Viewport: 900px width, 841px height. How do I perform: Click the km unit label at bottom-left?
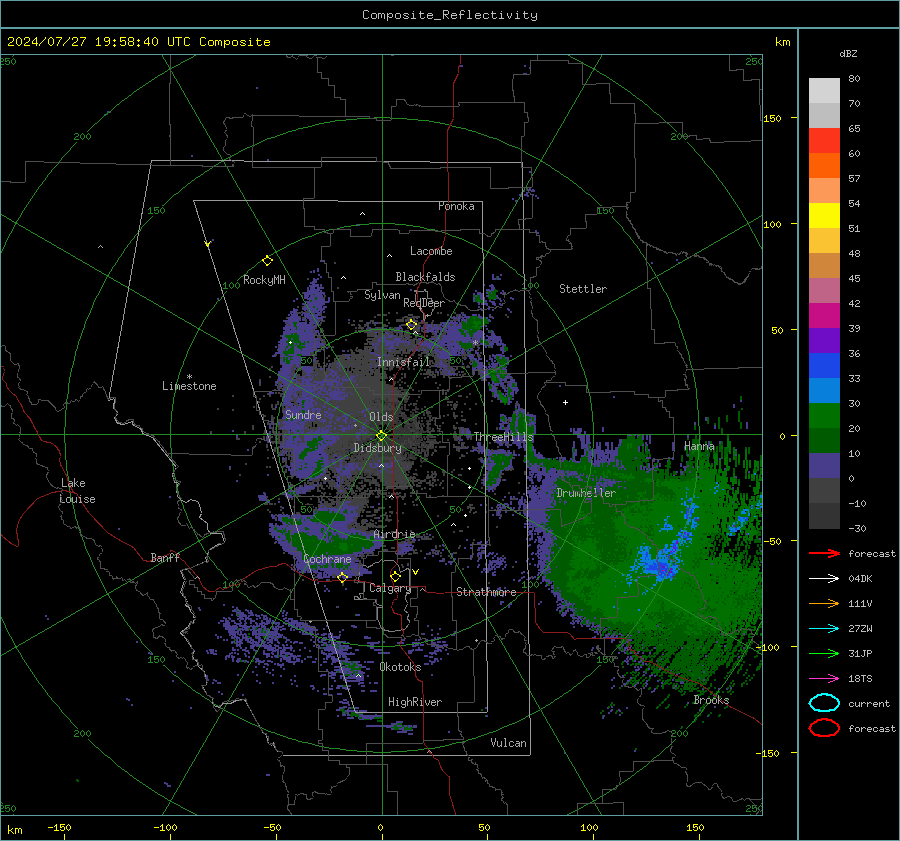click(x=14, y=830)
